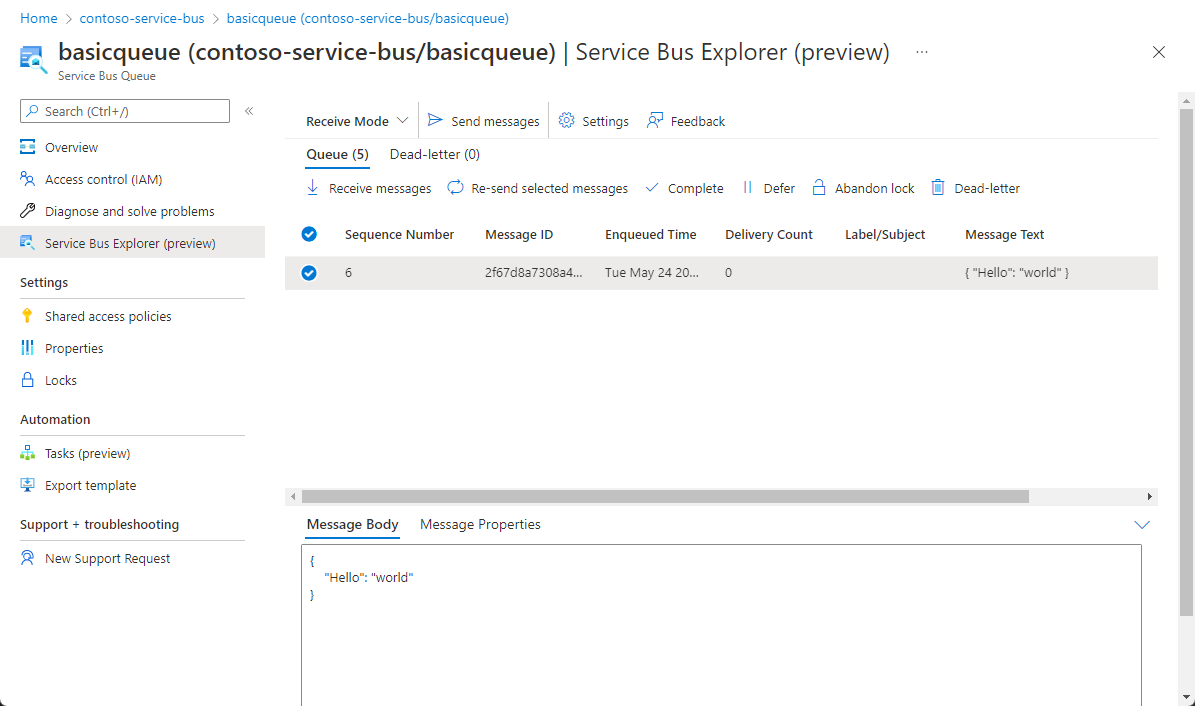Click the Service Bus Explorer sidebar icon
Screen dimensions: 1195x706
[x=27, y=242]
